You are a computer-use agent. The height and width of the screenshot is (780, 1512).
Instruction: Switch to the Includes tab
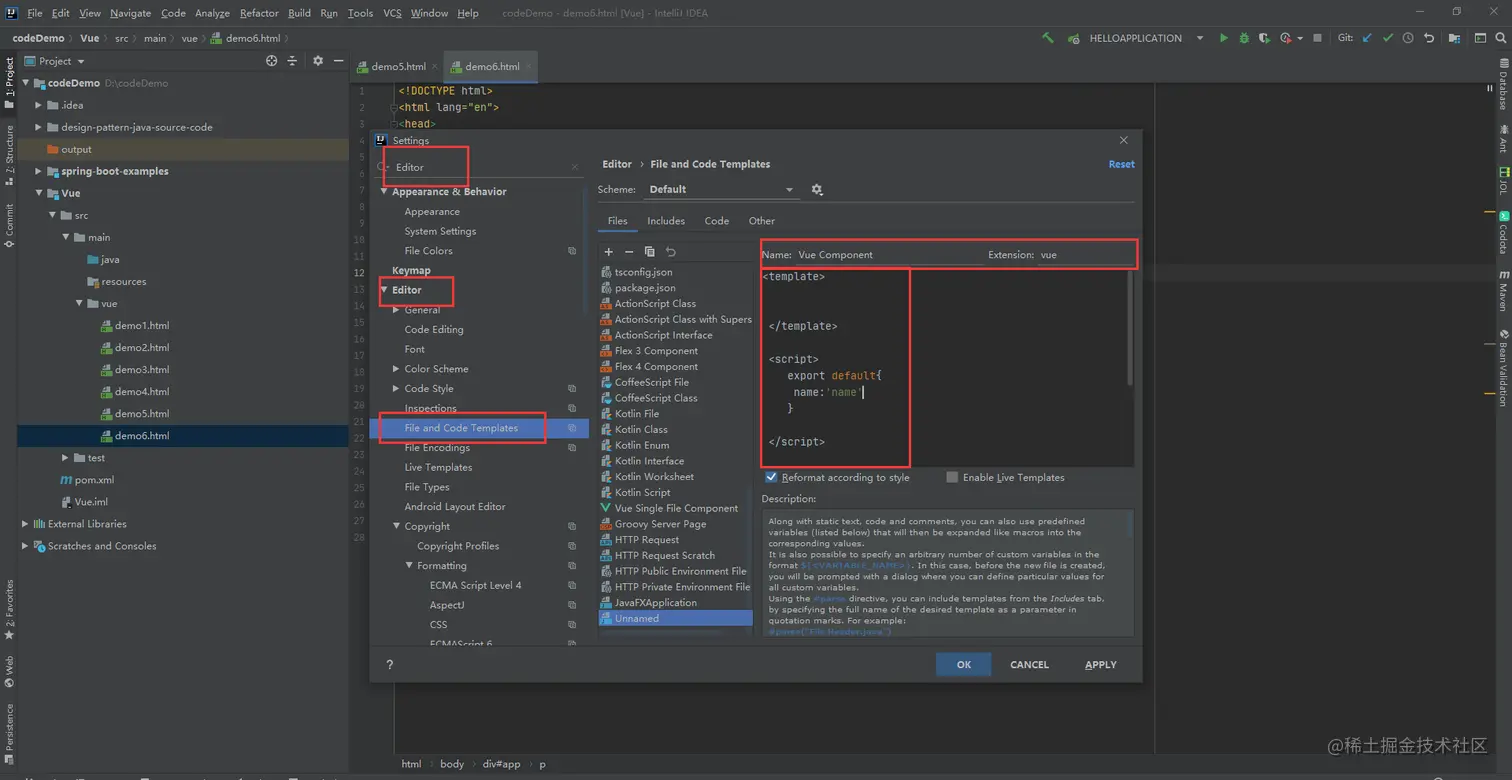point(665,221)
